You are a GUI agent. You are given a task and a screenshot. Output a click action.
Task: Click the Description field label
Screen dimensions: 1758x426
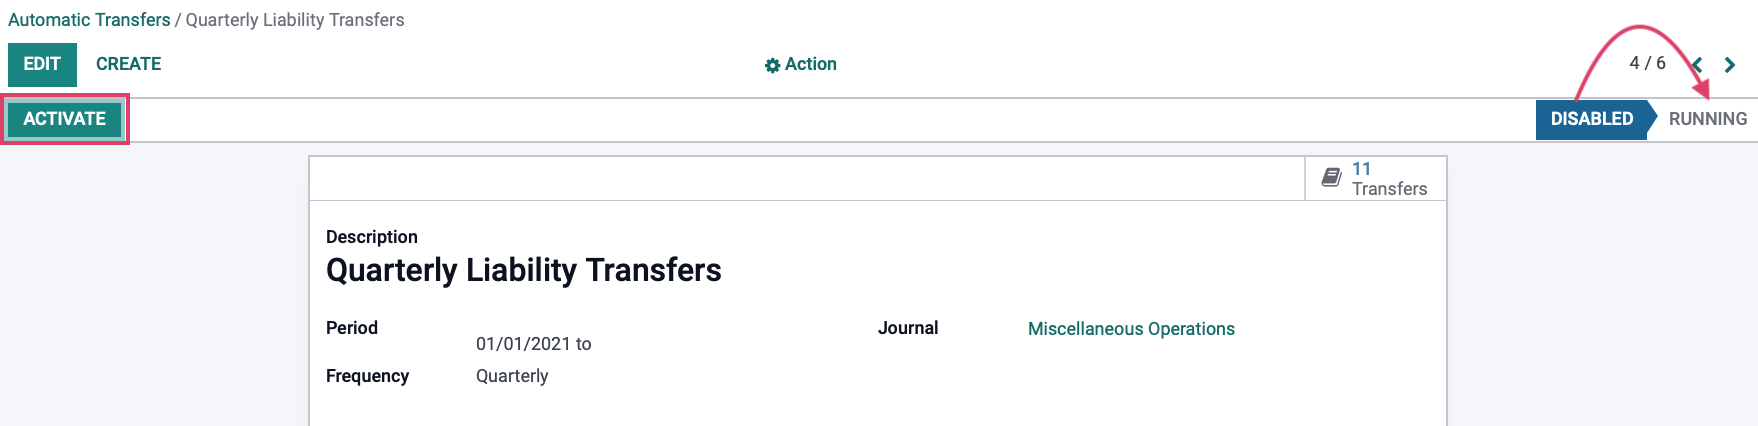372,237
